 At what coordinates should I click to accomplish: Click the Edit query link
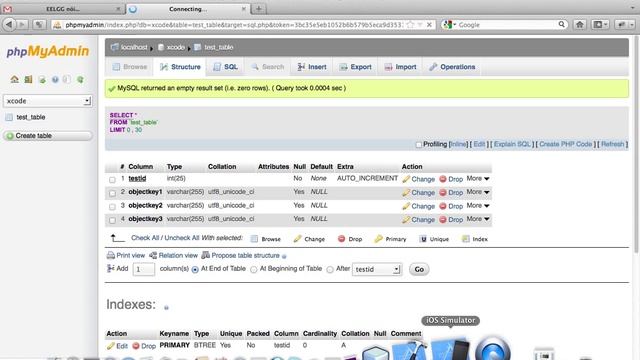click(x=479, y=144)
